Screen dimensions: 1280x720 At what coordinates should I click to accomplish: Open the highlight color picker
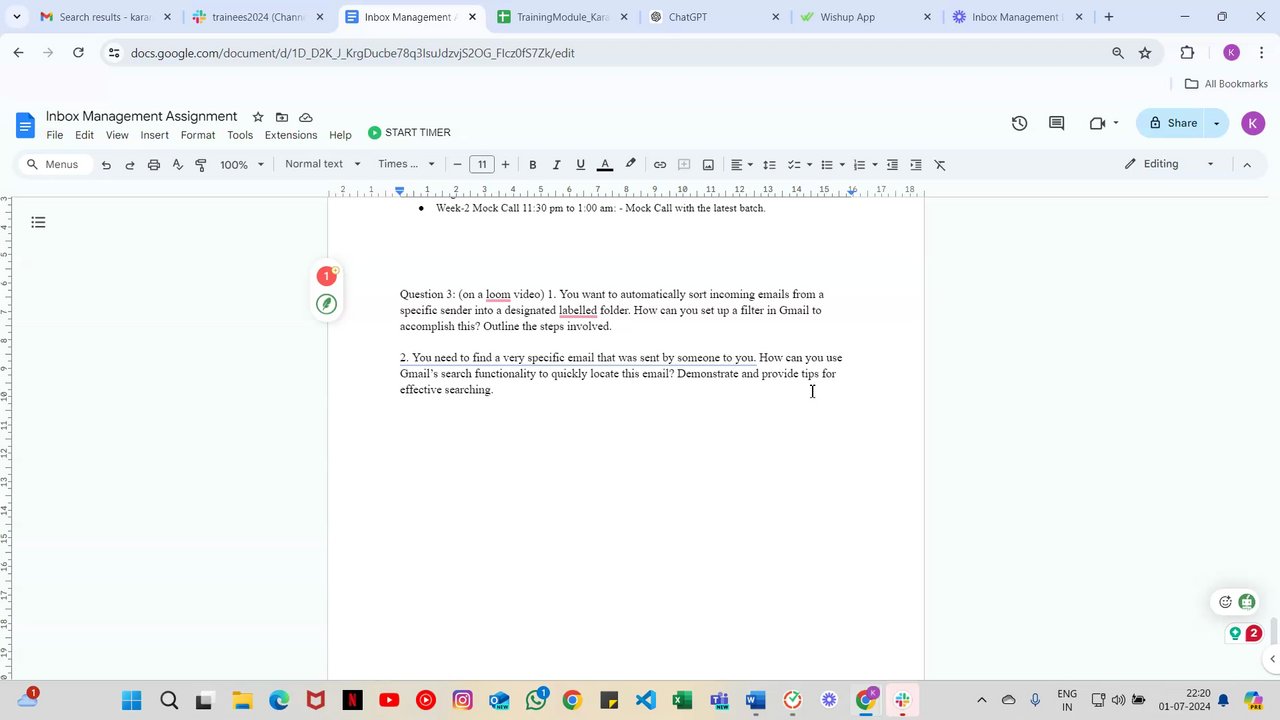pos(630,165)
